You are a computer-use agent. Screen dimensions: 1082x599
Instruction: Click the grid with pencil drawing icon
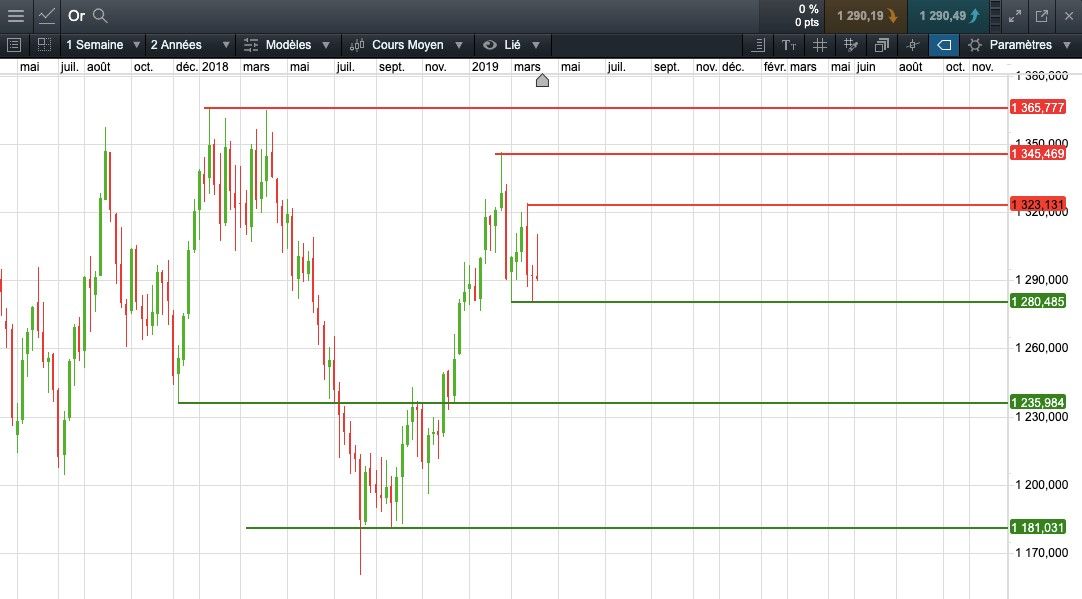[x=851, y=45]
